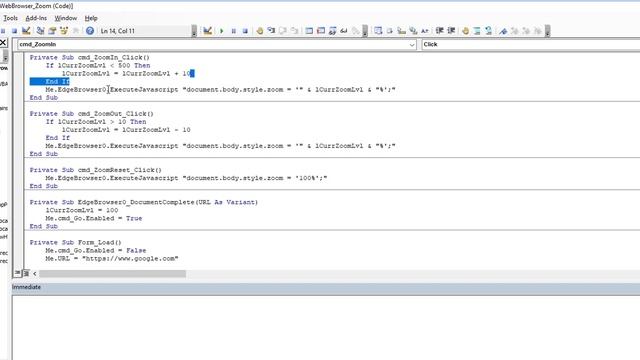This screenshot has height=360, width=640.
Task: Open Visual Basic Help question mark icon
Action: pyautogui.click(x=90, y=31)
